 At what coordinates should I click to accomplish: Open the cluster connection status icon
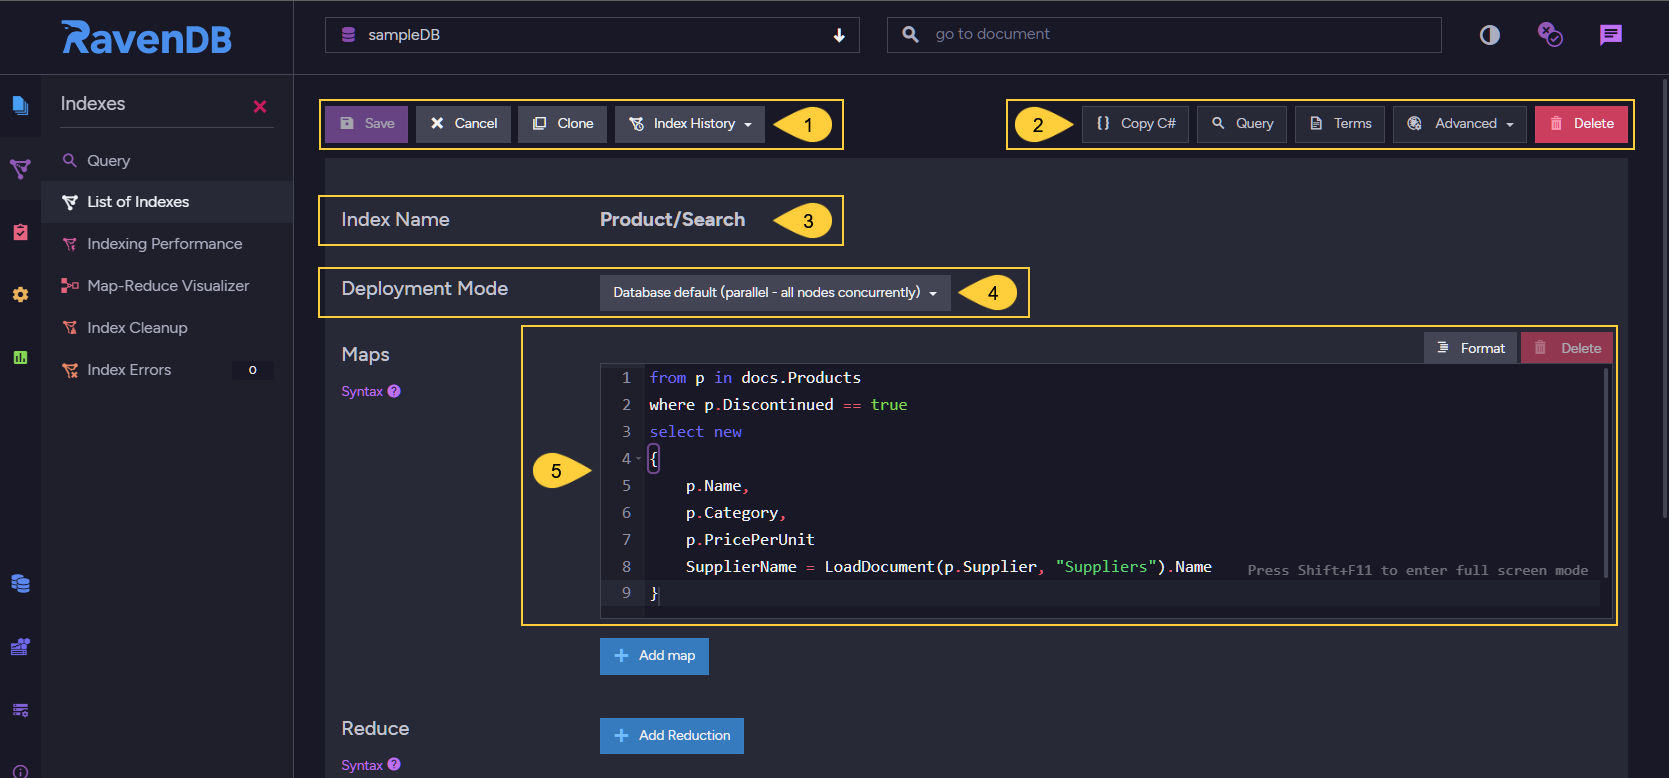(1550, 35)
